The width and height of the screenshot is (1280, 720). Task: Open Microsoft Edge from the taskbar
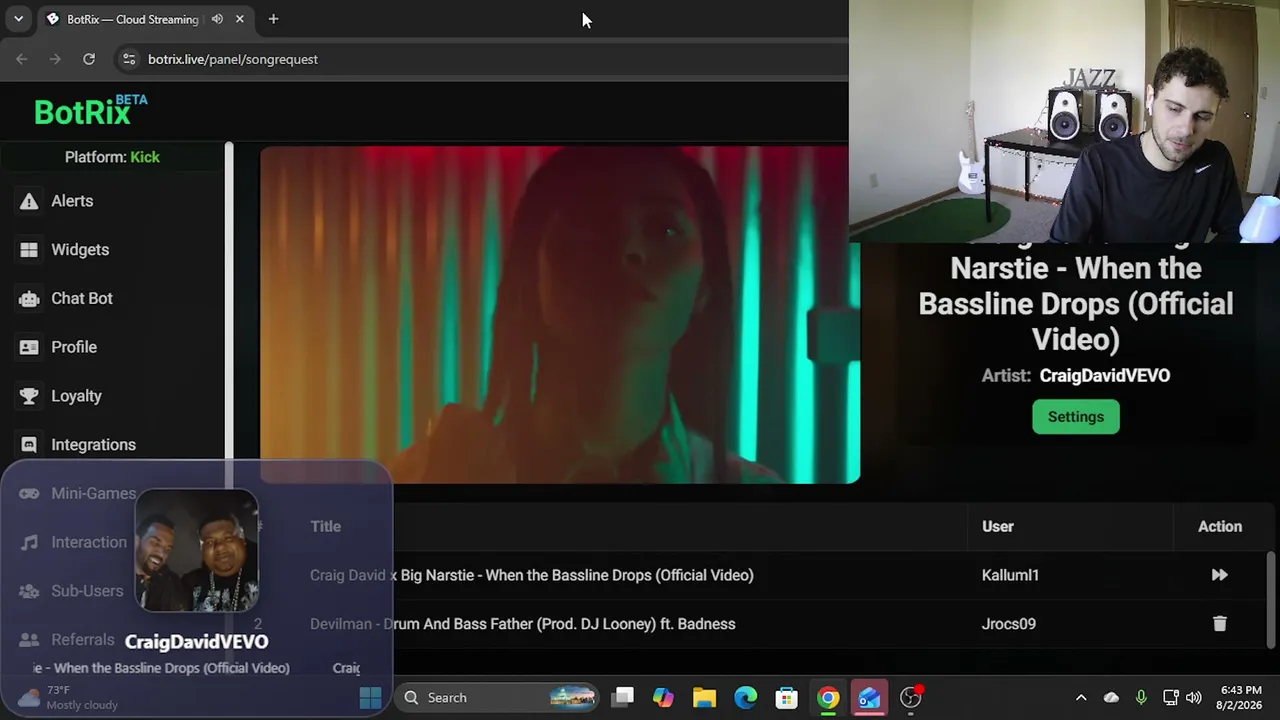[746, 697]
